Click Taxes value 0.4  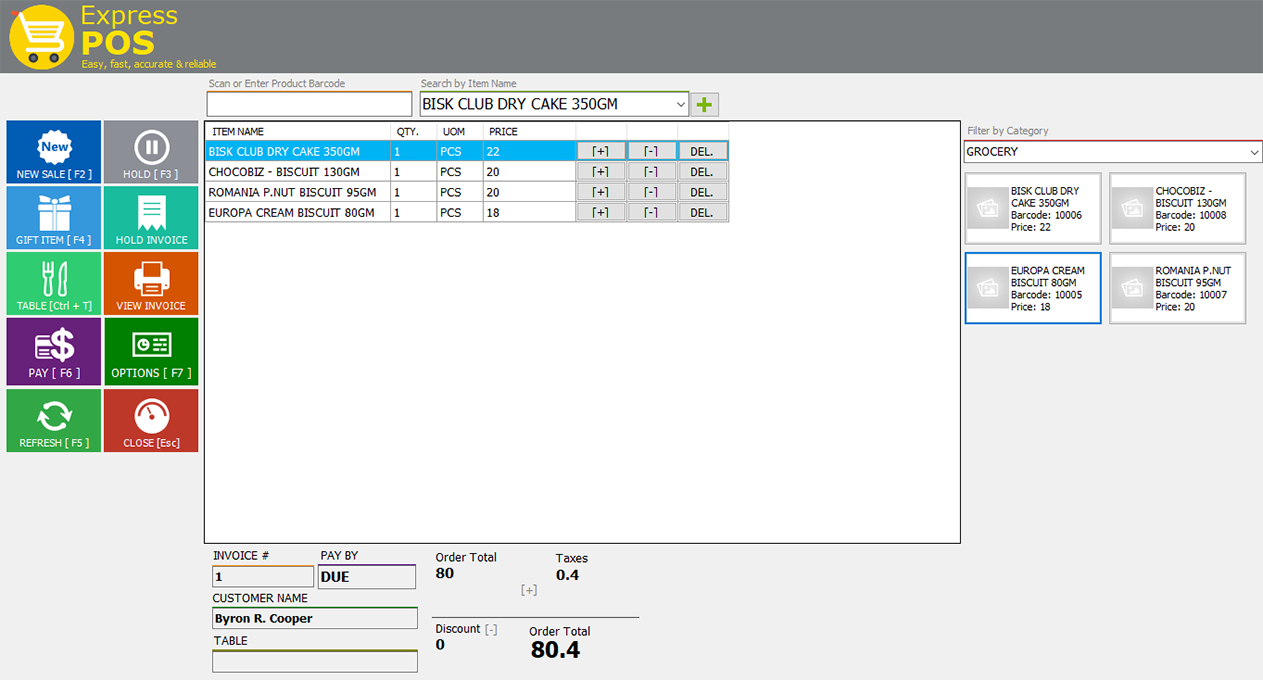point(567,575)
